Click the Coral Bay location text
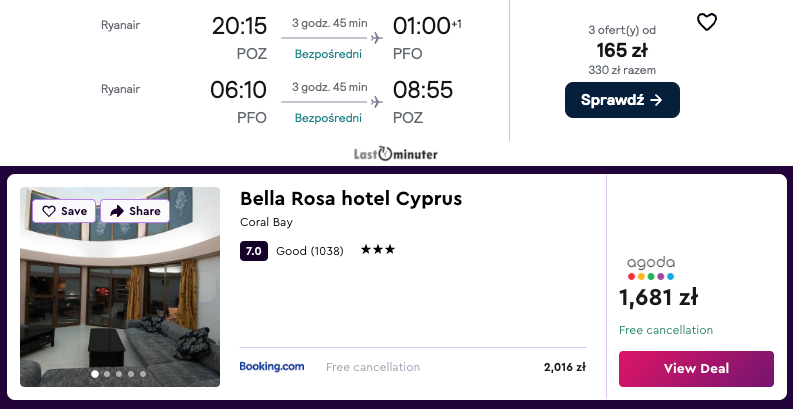Image resolution: width=793 pixels, height=409 pixels. tap(266, 222)
